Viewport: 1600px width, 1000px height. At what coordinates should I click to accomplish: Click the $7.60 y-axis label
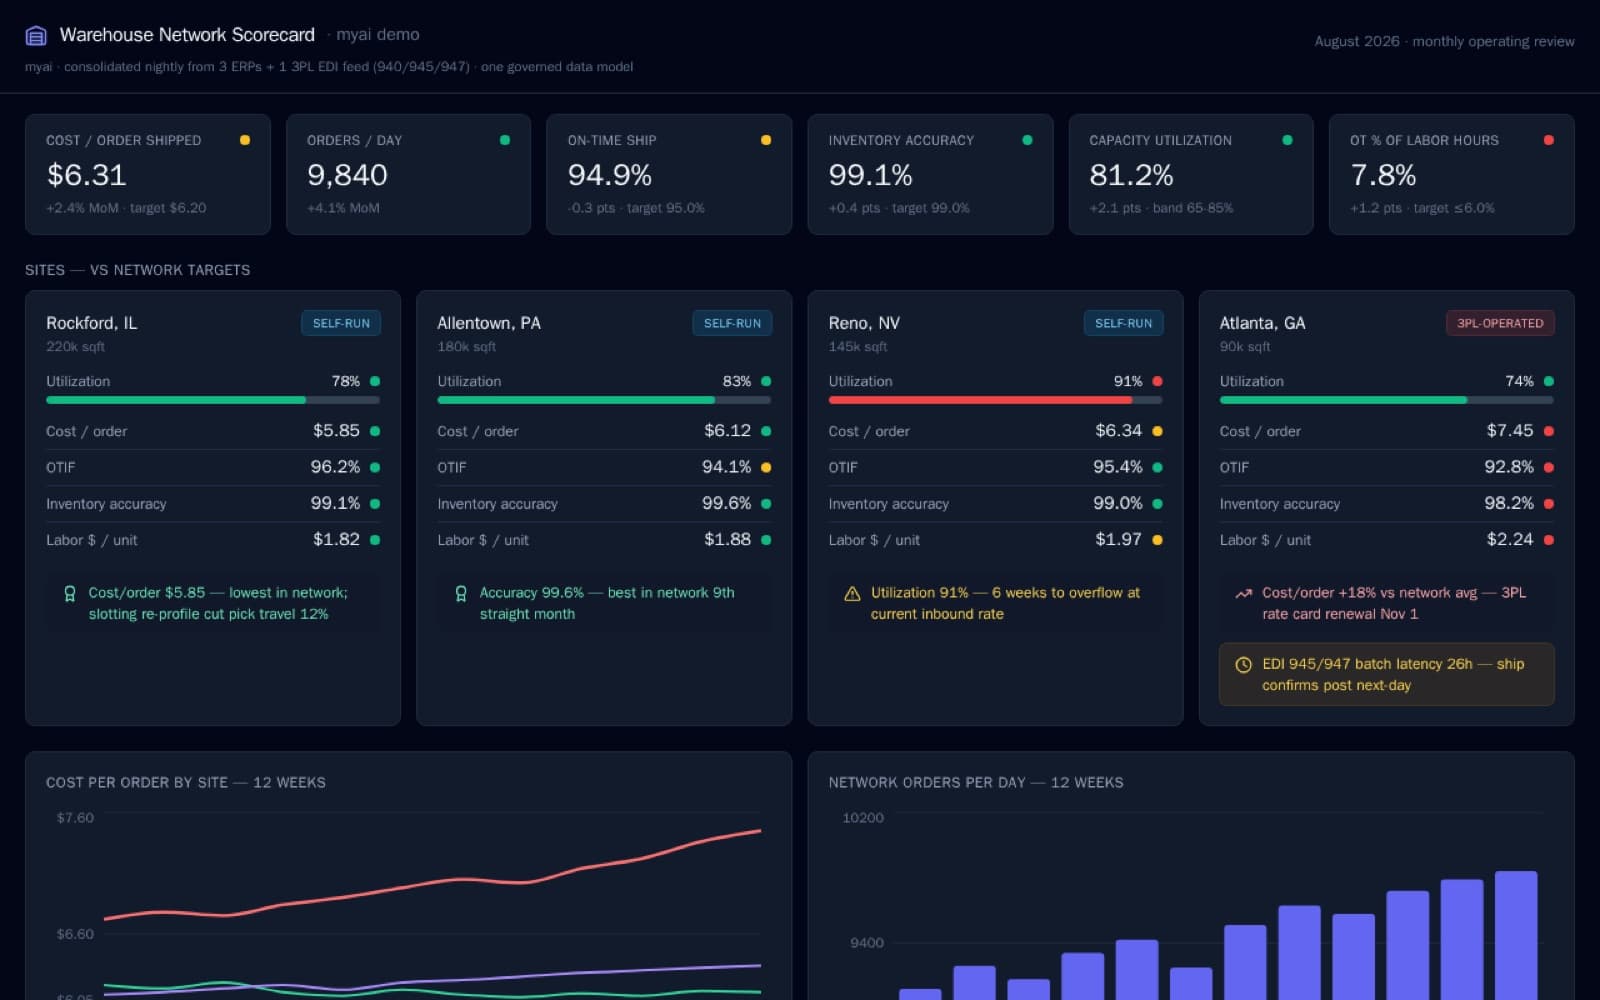tap(75, 818)
